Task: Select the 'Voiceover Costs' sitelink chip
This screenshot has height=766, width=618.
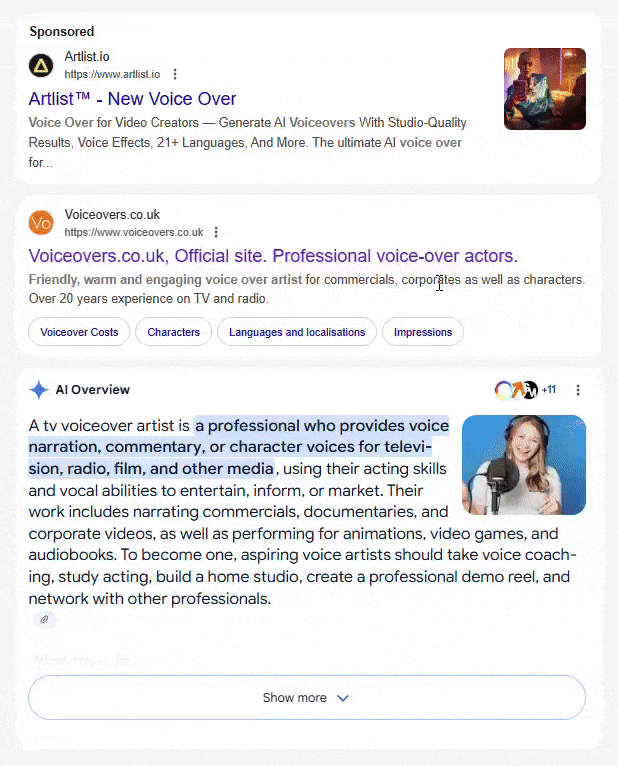Action: click(79, 332)
